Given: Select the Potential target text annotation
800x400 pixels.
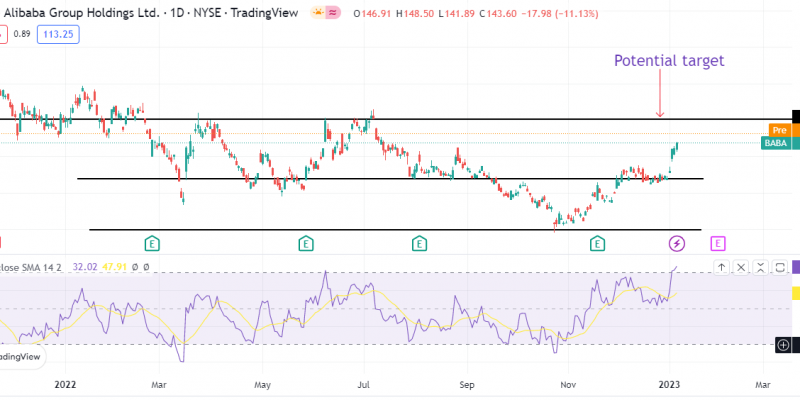Looking at the screenshot, I should tap(669, 61).
